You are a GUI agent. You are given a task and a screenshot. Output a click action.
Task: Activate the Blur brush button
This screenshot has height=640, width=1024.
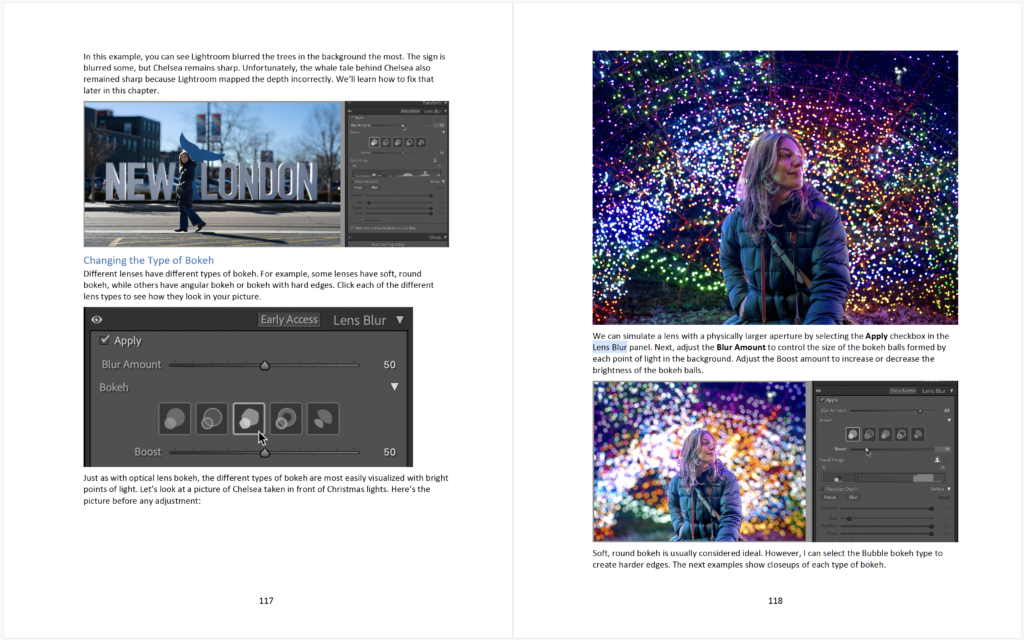click(x=854, y=497)
